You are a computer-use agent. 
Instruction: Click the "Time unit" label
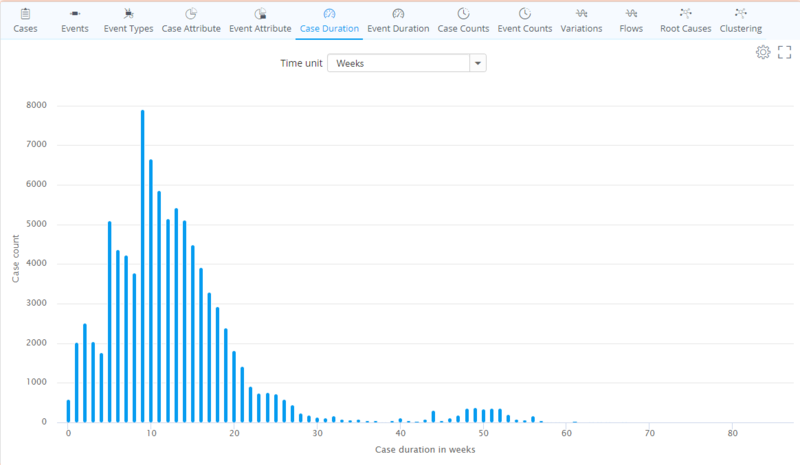pyautogui.click(x=301, y=63)
